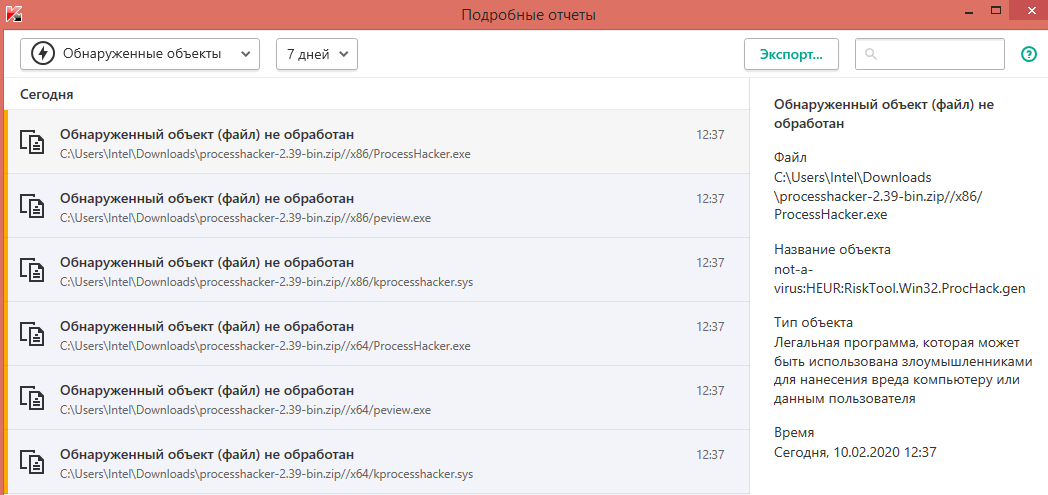Click path ending x86/kprocesshacker.sys in the list
The image size is (1048, 495).
[x=266, y=282]
